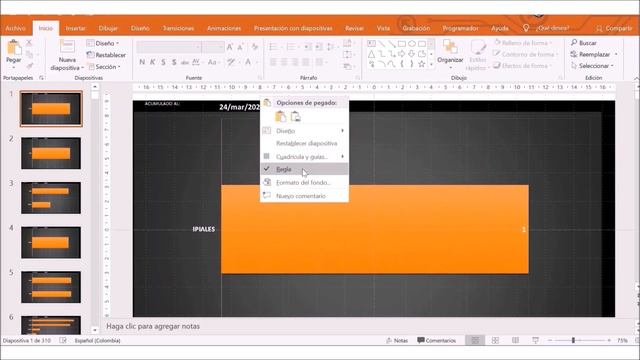Toggle italic K button
The image size is (640, 360).
(152, 62)
